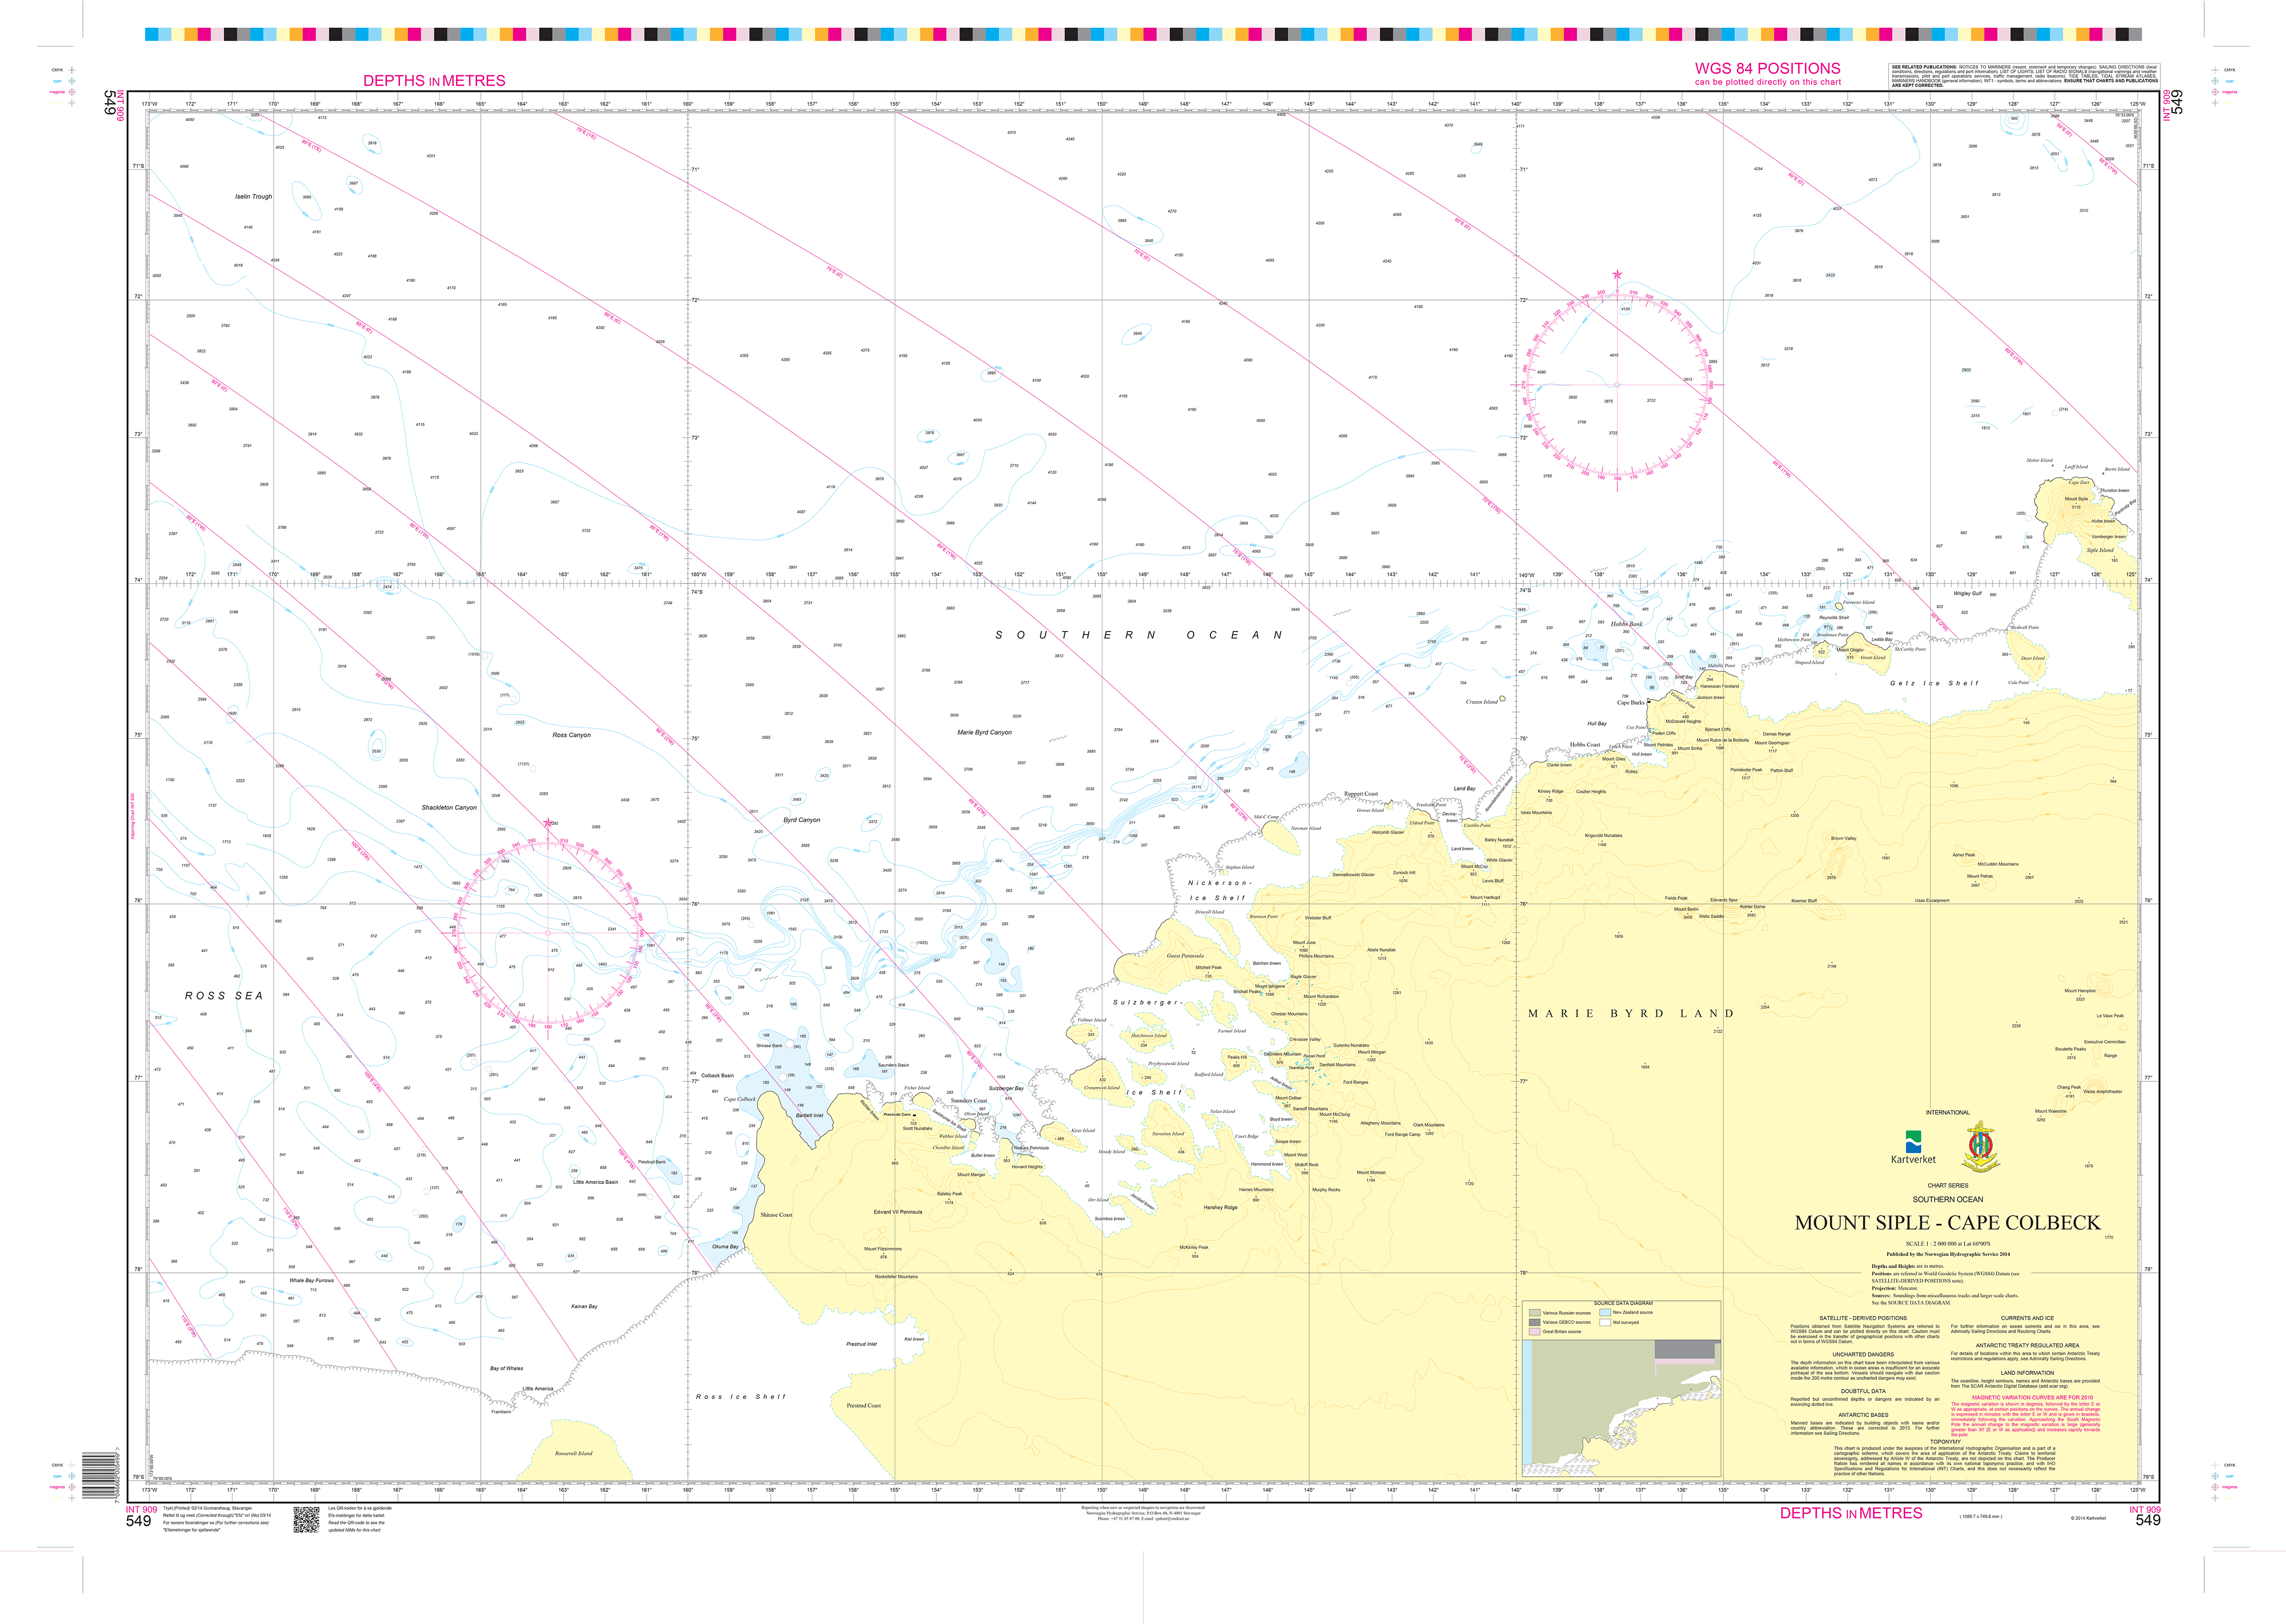The height and width of the screenshot is (1624, 2286).
Task: Click the New Zealand source blue swatch
Action: (x=1605, y=1312)
